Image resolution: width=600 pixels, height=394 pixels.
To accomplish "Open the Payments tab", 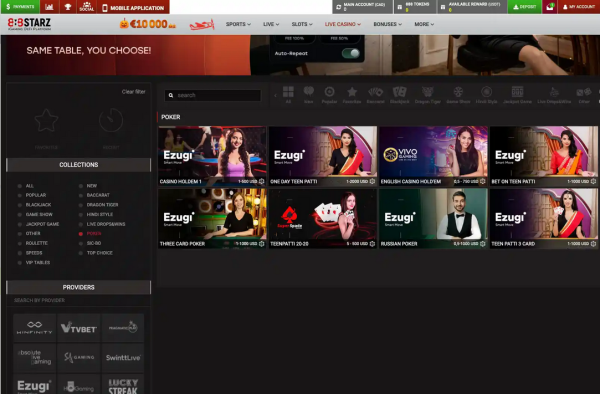I will coord(20,7).
